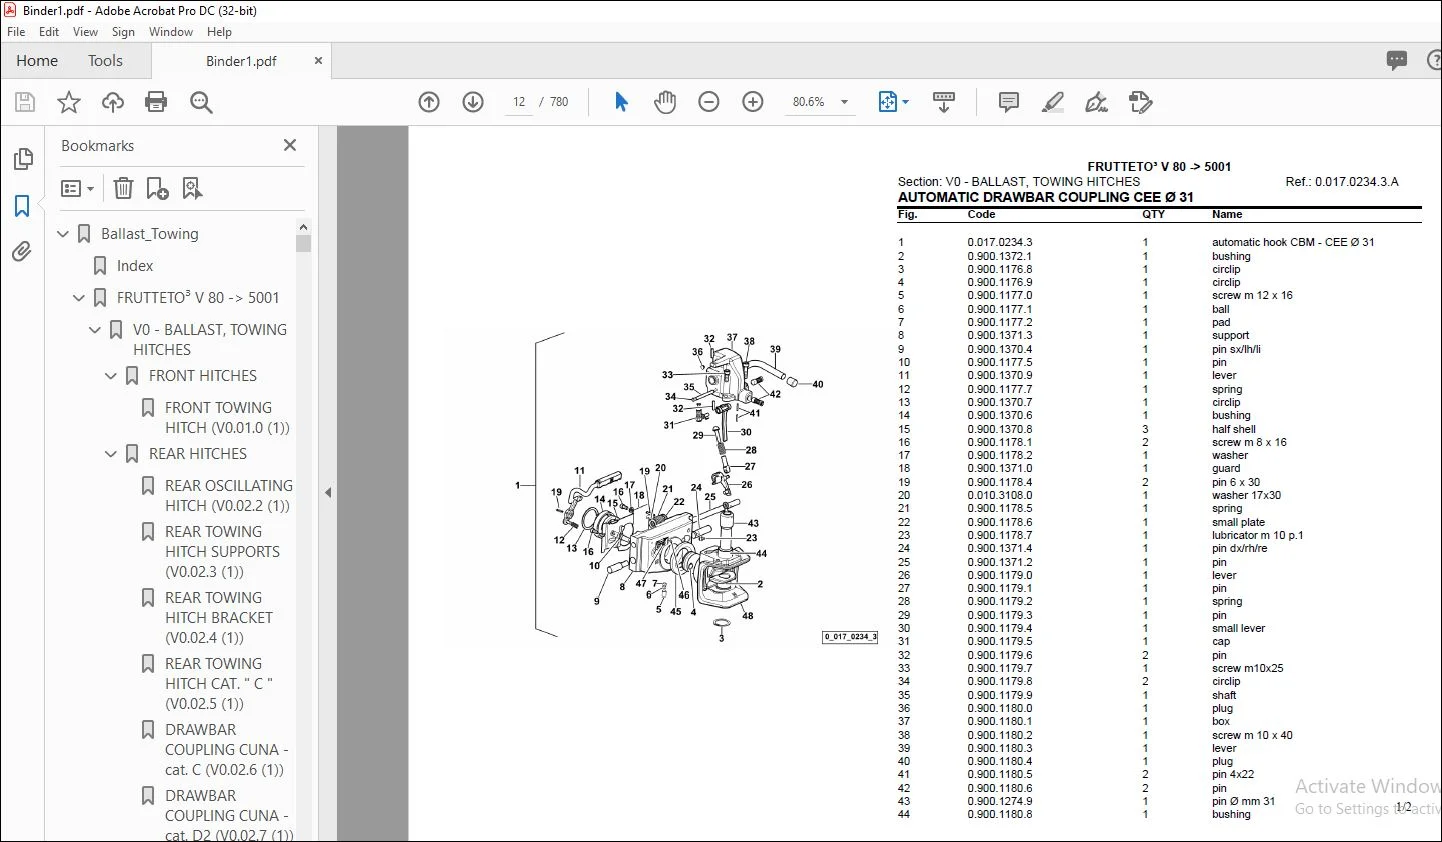Open REAR TOWING HITCH SUPPORTS bookmark
Image resolution: width=1442 pixels, height=842 pixels.
pos(222,552)
